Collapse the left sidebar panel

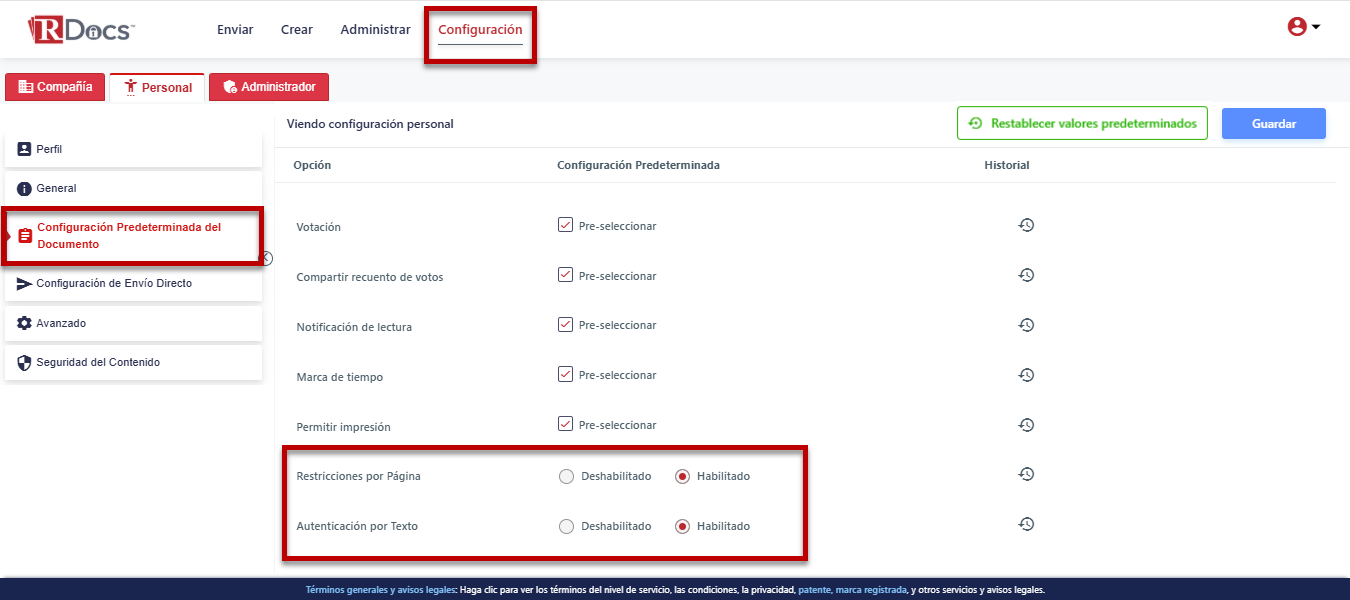pos(266,258)
